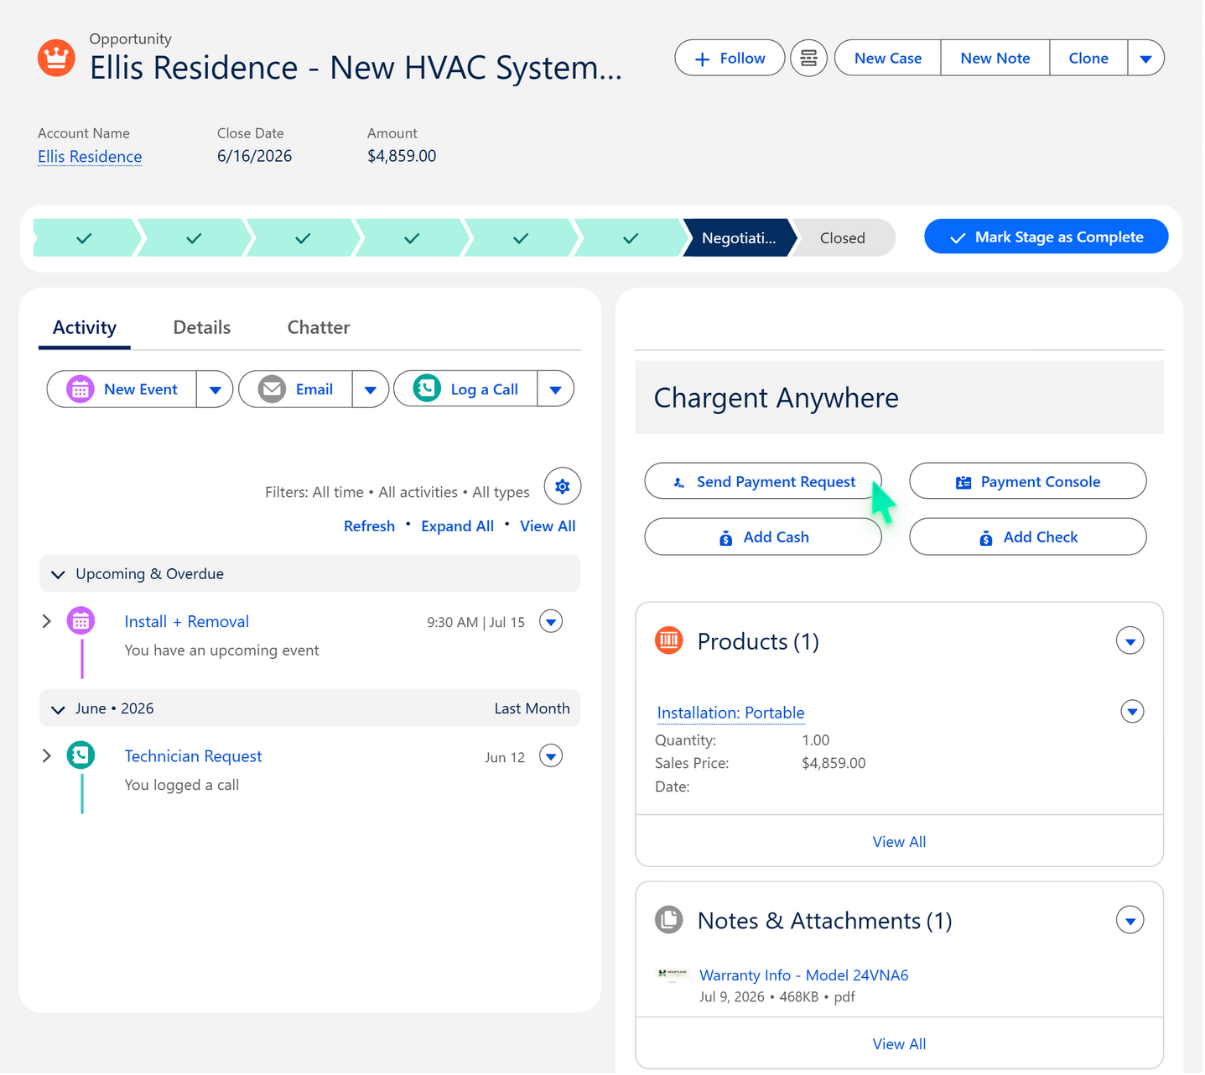Switch to the Details tab
Image resolution: width=1205 pixels, height=1075 pixels.
(202, 327)
